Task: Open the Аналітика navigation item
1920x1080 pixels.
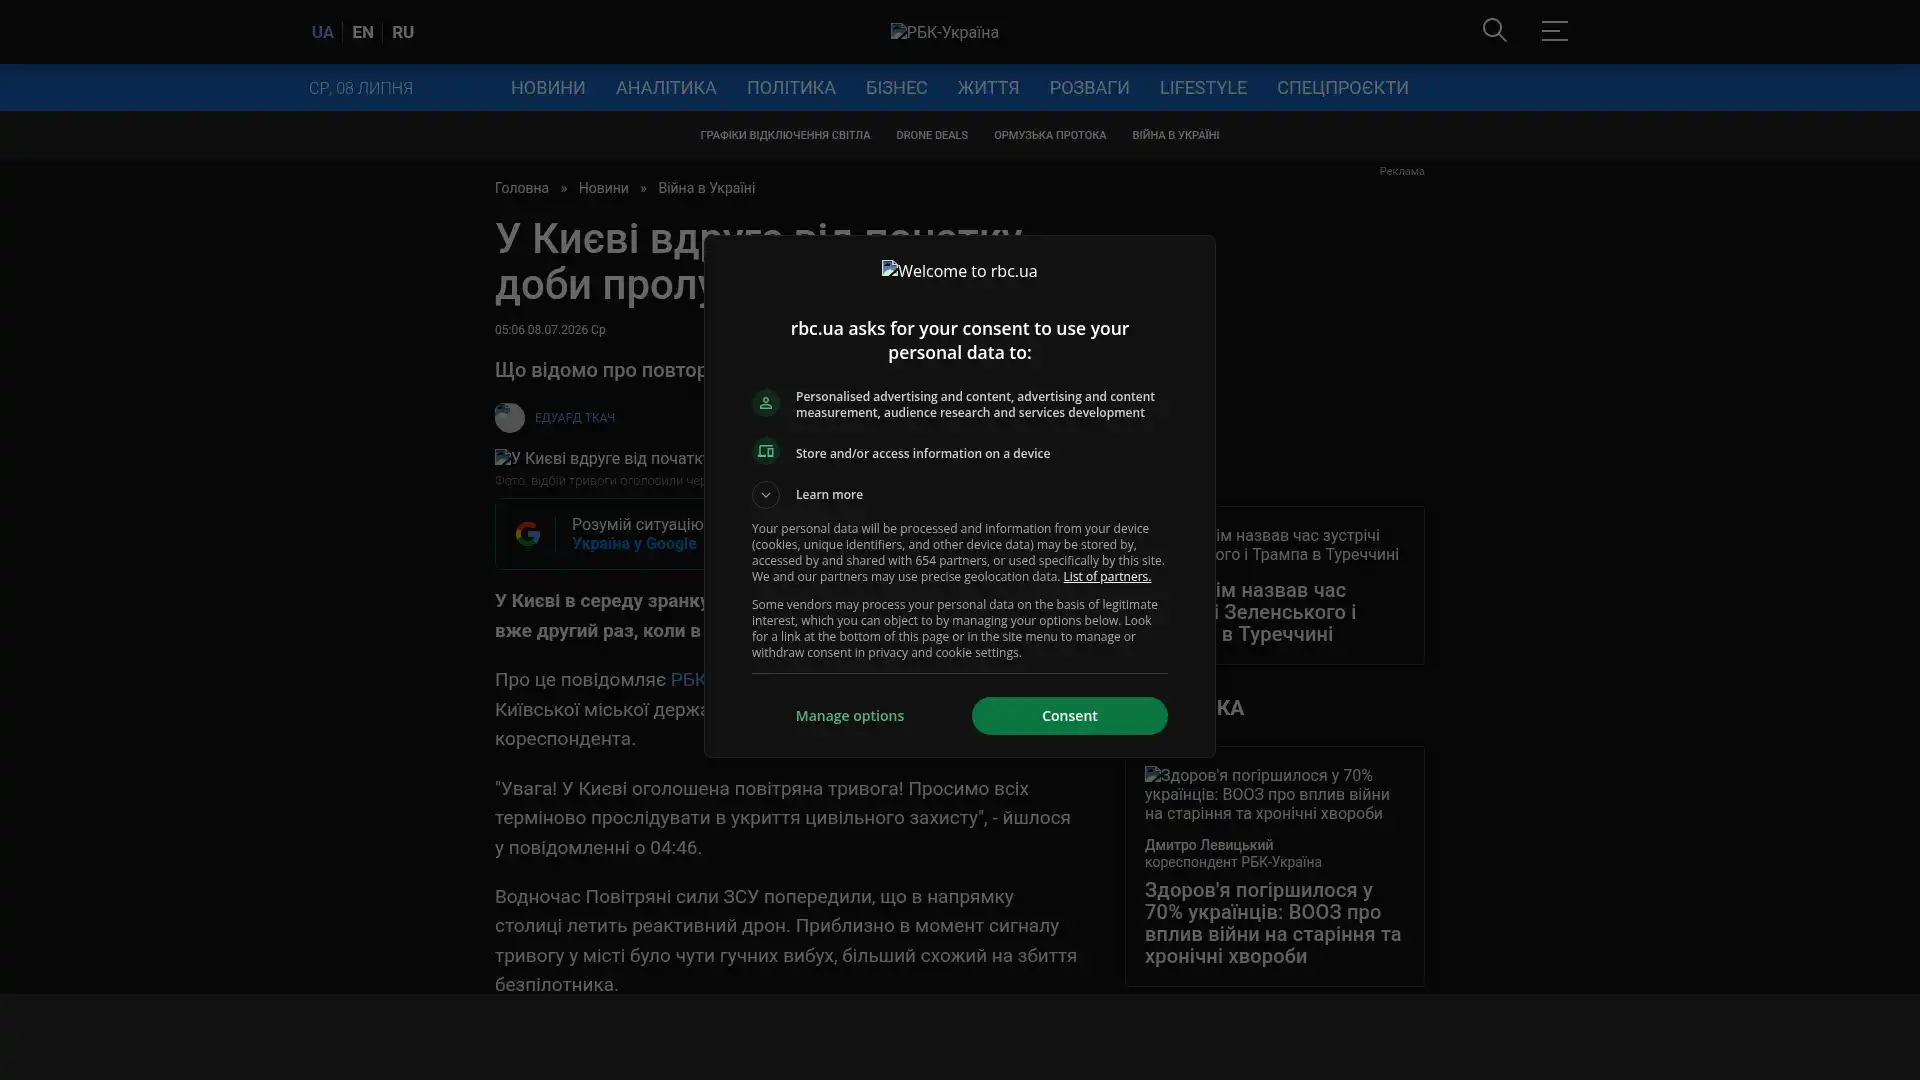Action: (666, 88)
